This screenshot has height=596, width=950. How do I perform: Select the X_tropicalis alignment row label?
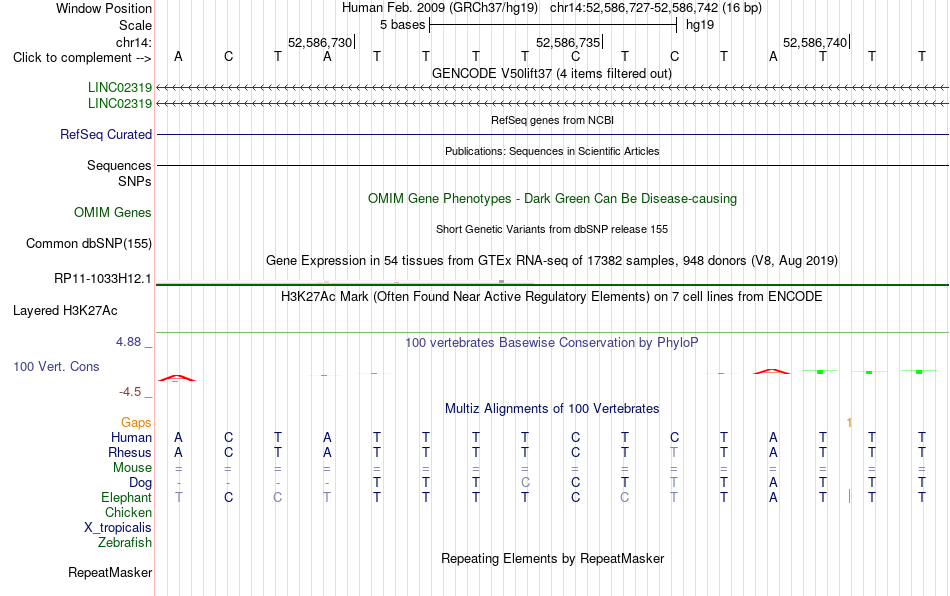[x=118, y=528]
